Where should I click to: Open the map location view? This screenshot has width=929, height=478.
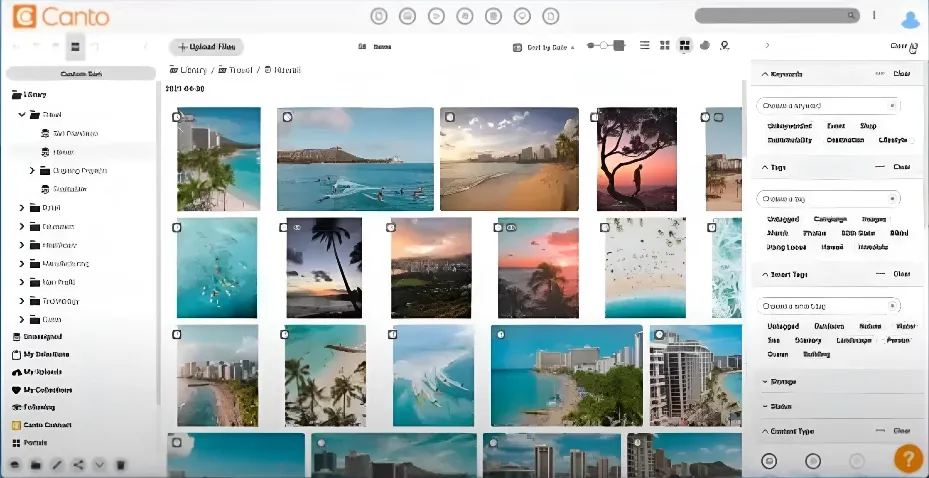coord(724,46)
